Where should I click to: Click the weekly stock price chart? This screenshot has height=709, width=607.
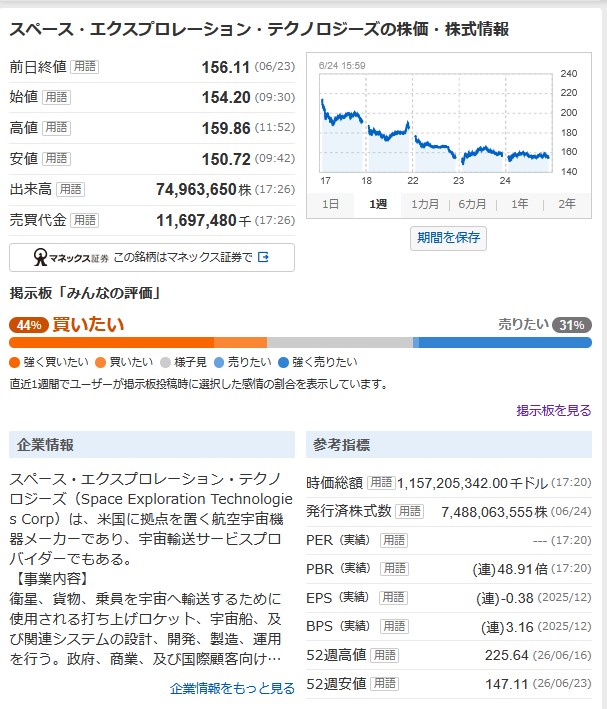(x=436, y=123)
